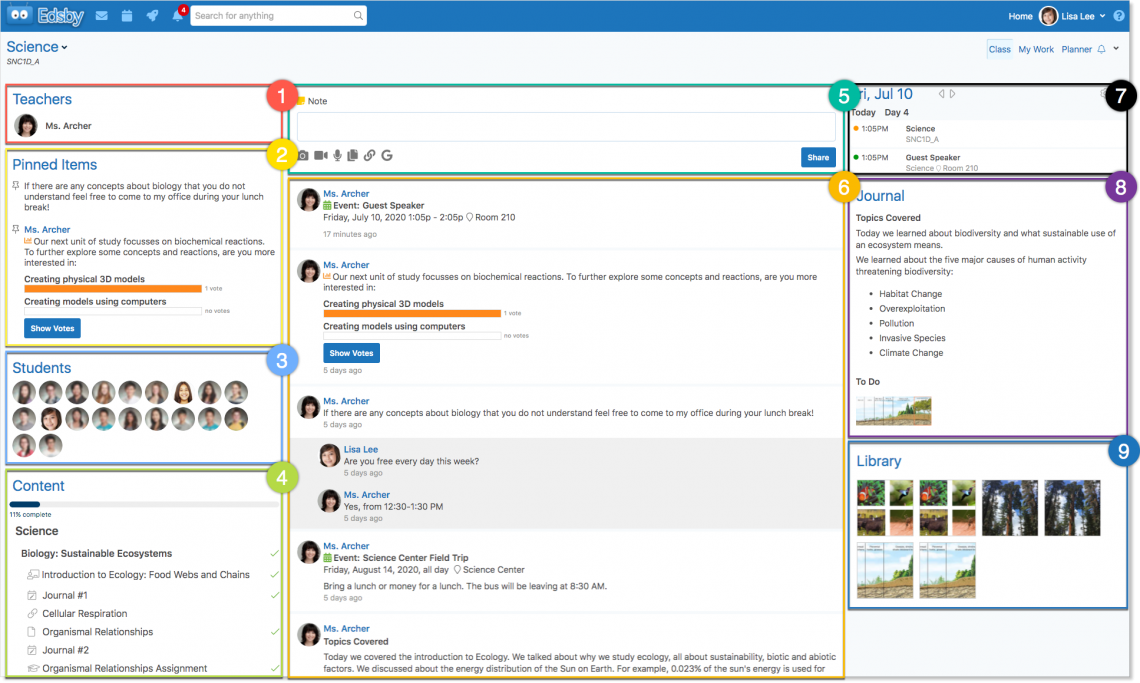
Task: Click the Search for anything field
Action: click(272, 16)
